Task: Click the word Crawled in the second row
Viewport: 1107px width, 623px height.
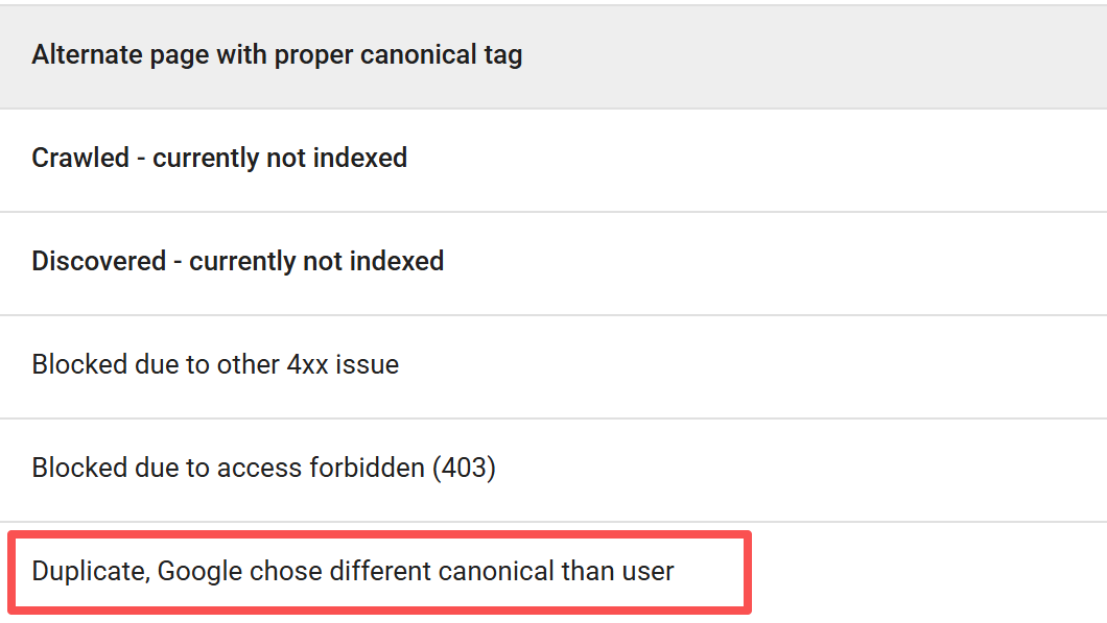Action: click(80, 158)
